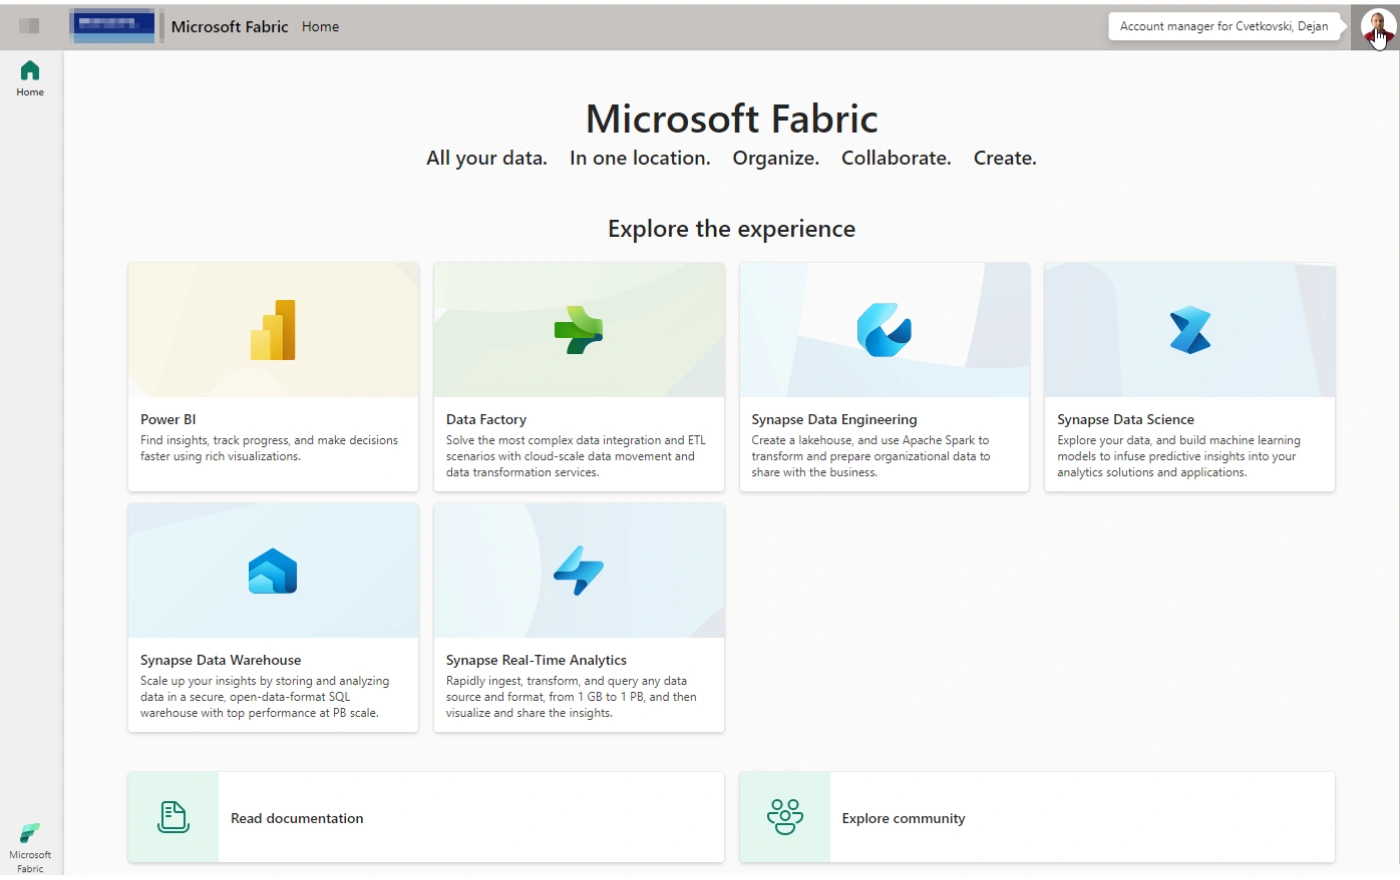Click description mentioning Apache Spark lakehouse
The width and height of the screenshot is (1400, 880).
click(871, 456)
